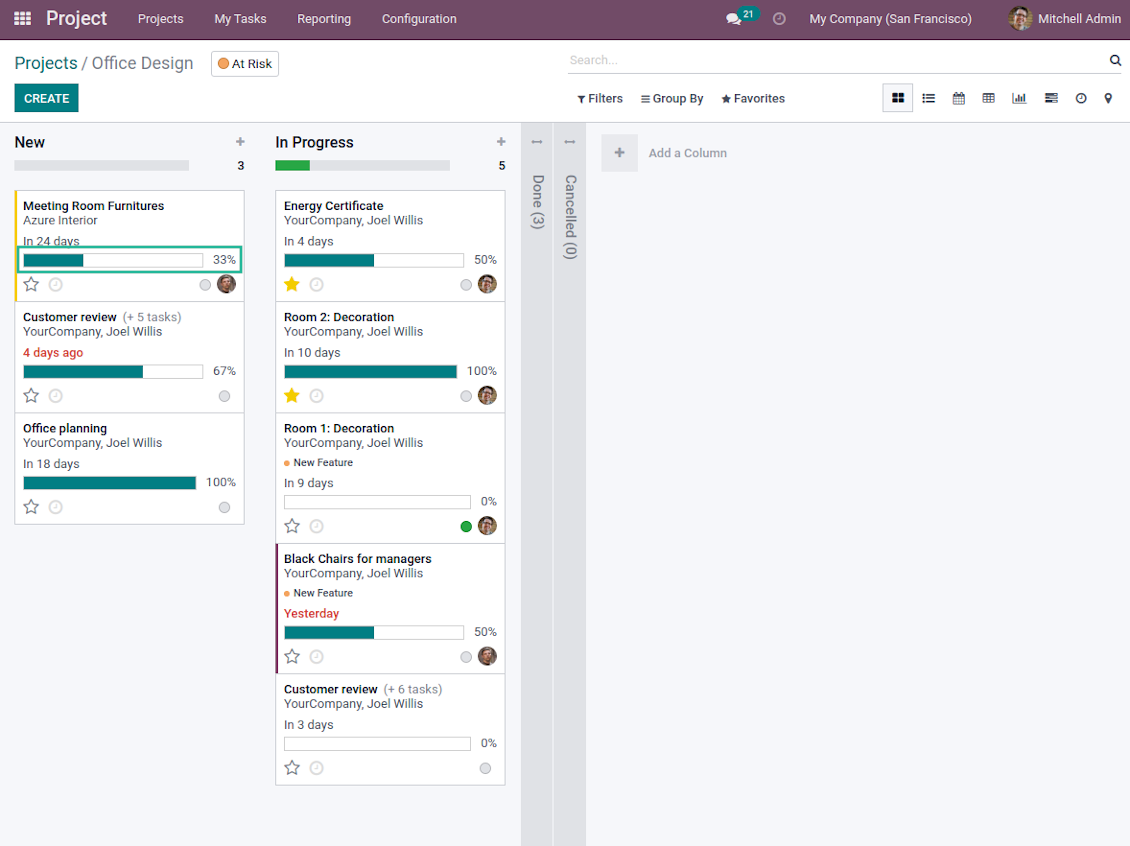Star the Black Chairs for managers task

click(292, 656)
